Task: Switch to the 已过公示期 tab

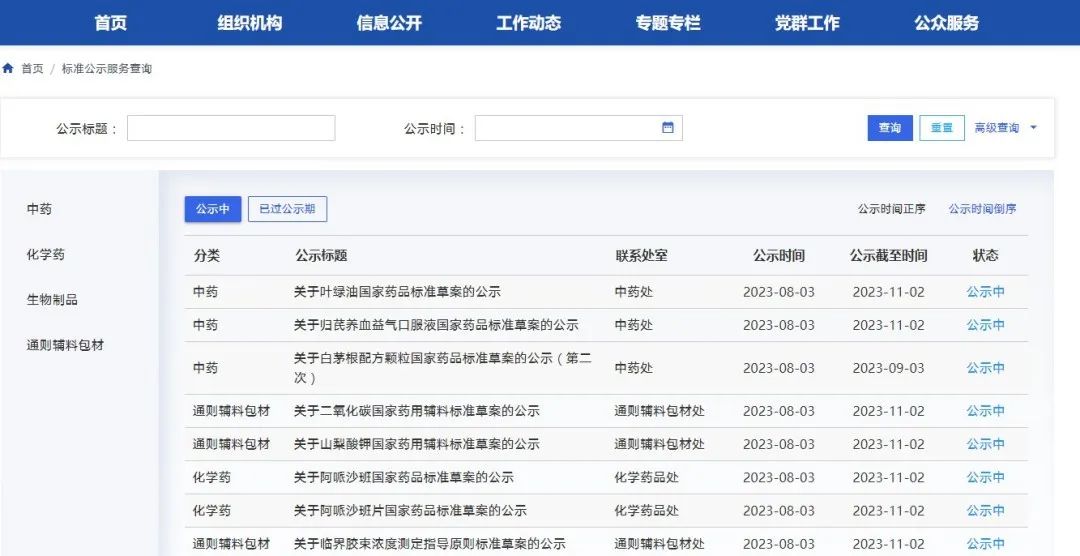Action: click(287, 209)
